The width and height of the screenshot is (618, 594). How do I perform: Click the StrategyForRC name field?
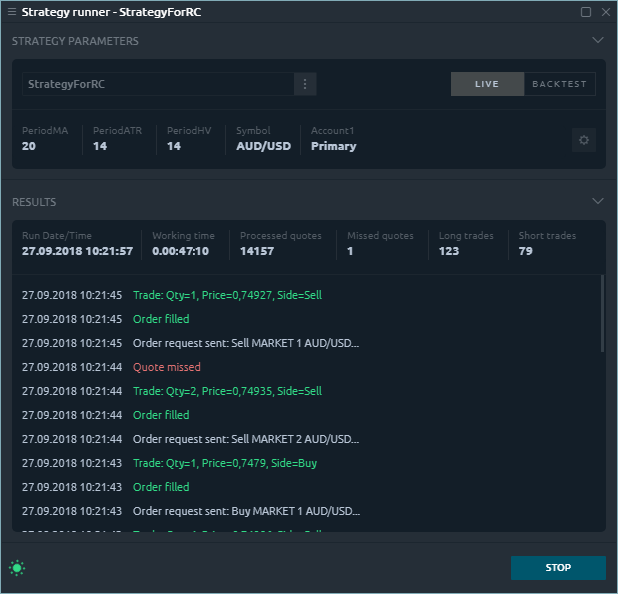(x=158, y=84)
